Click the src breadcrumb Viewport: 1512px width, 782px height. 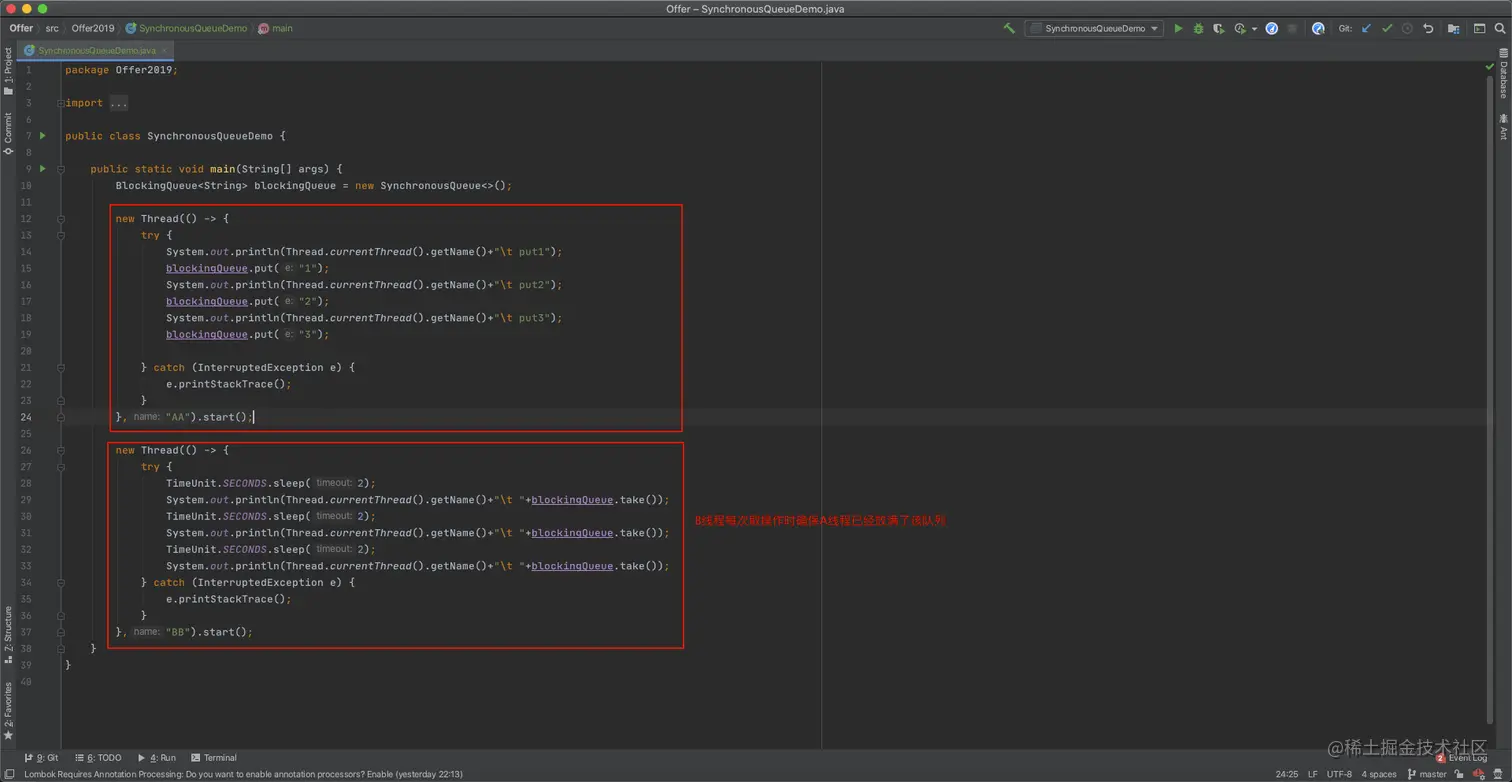[52, 29]
